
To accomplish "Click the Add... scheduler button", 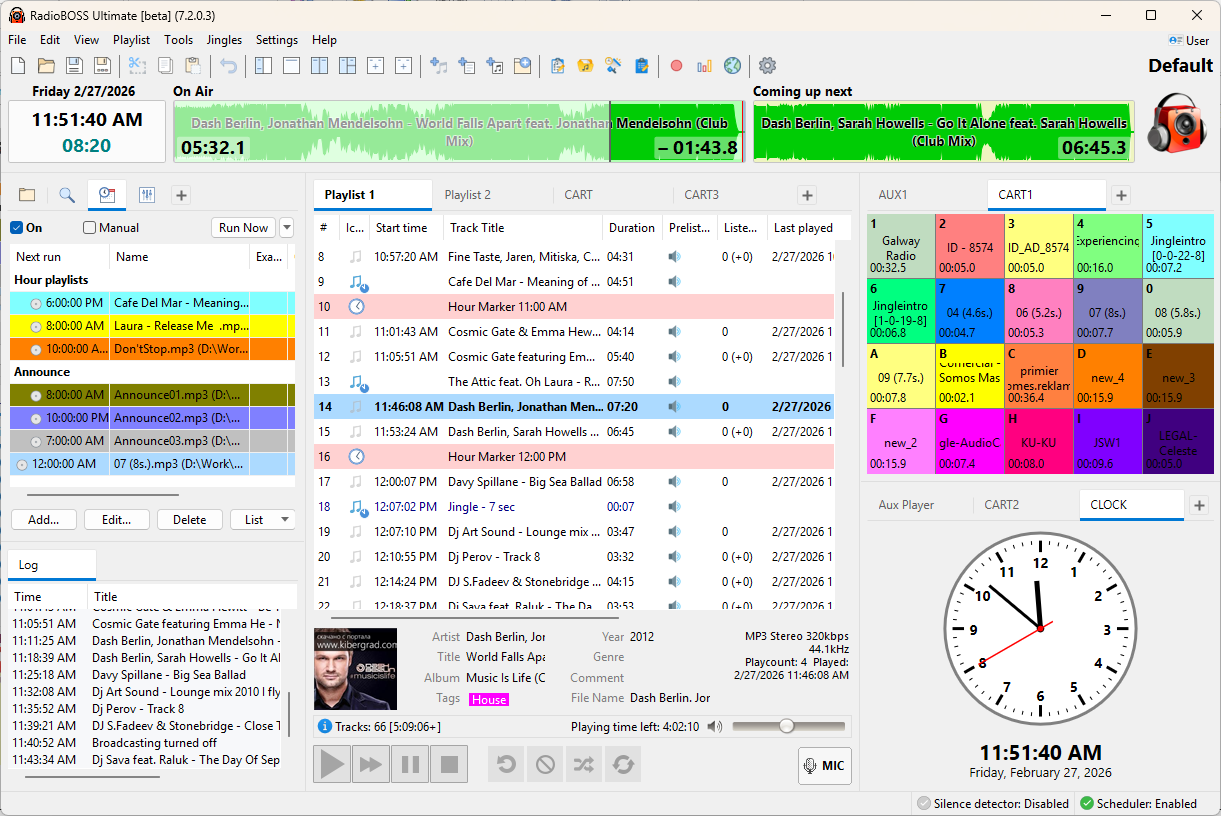I will (x=44, y=520).
